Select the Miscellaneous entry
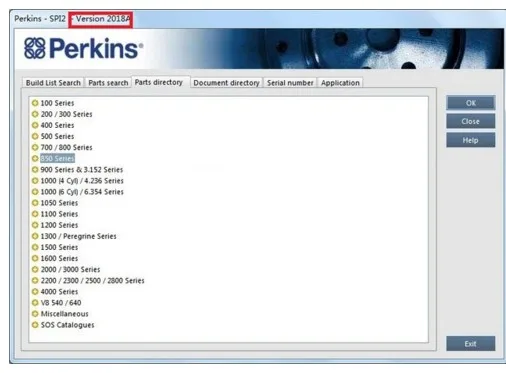 pos(64,314)
